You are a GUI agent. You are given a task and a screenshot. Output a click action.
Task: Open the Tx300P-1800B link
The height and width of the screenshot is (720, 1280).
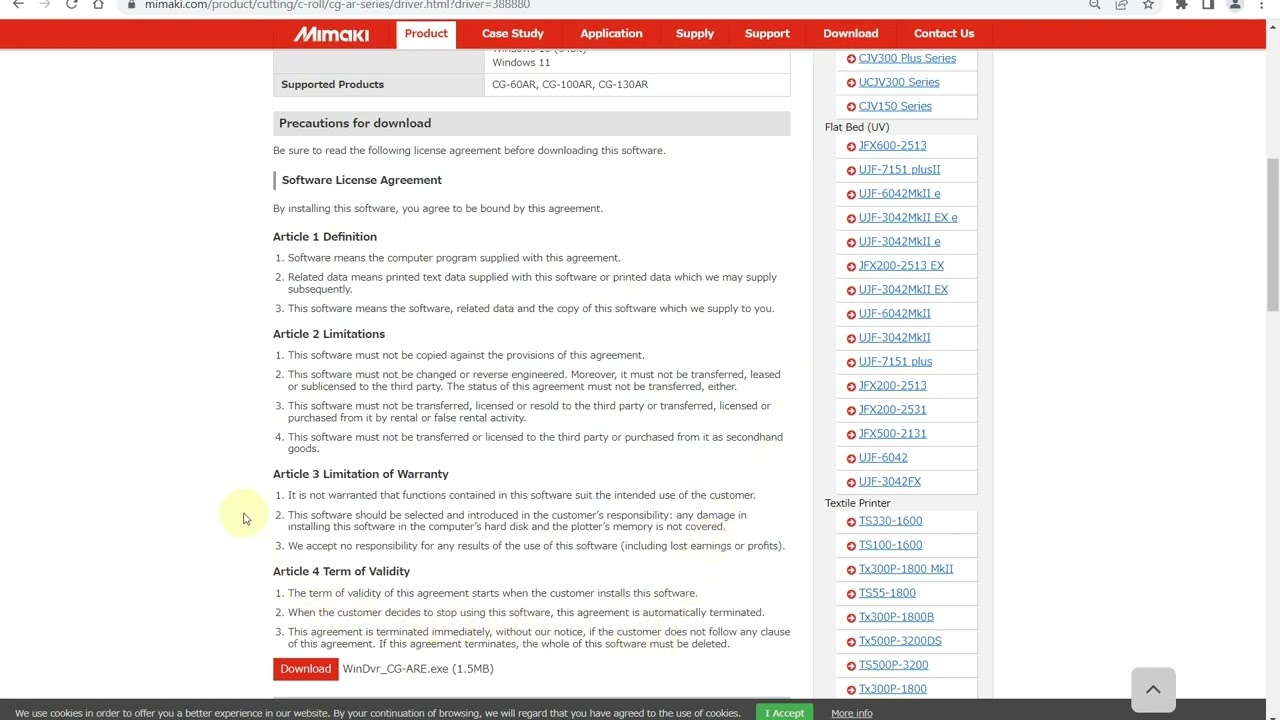coord(896,617)
